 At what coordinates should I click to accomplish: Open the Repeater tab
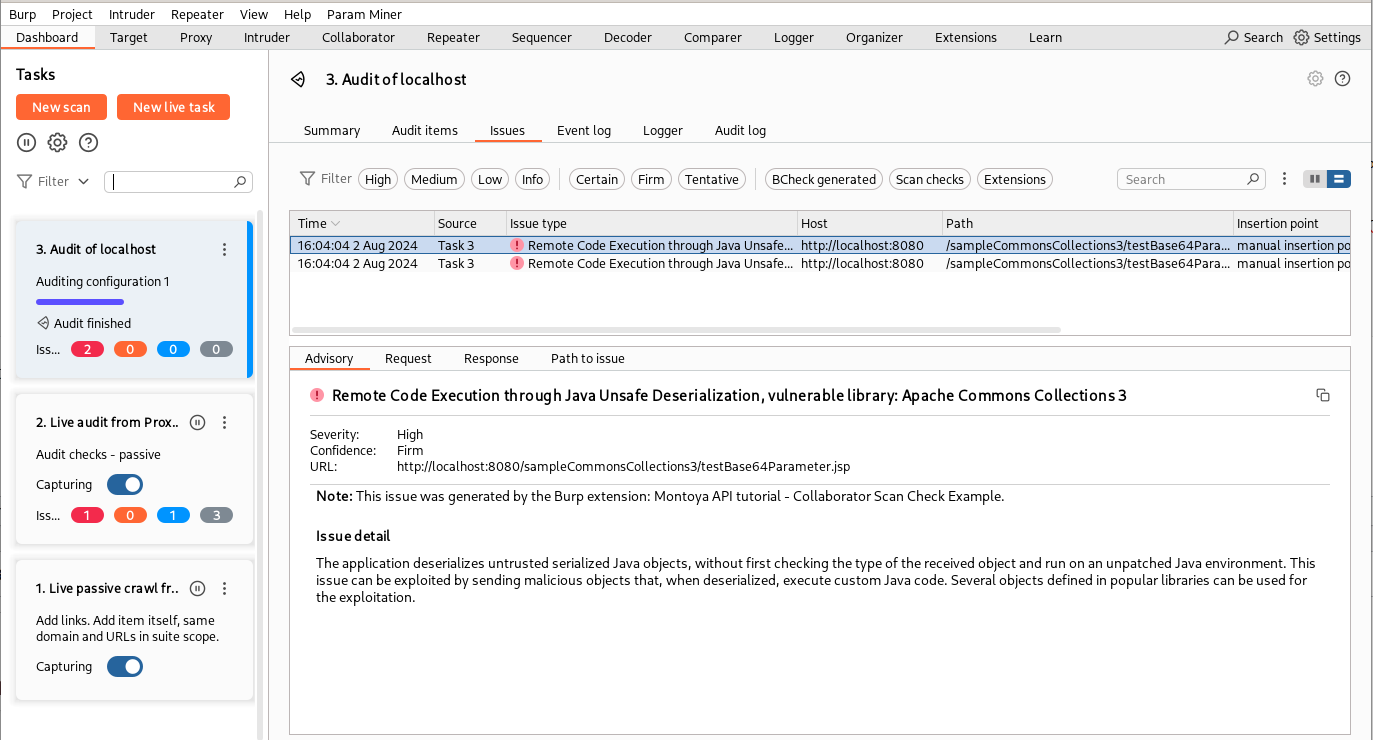click(453, 37)
